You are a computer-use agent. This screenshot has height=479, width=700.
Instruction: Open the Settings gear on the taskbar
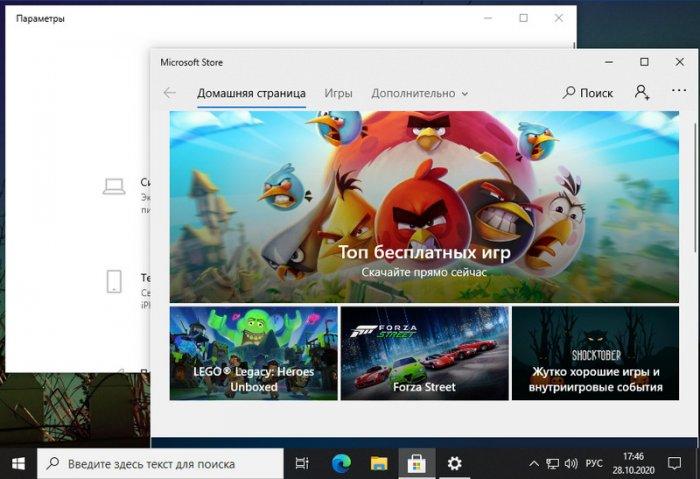pyautogui.click(x=454, y=464)
